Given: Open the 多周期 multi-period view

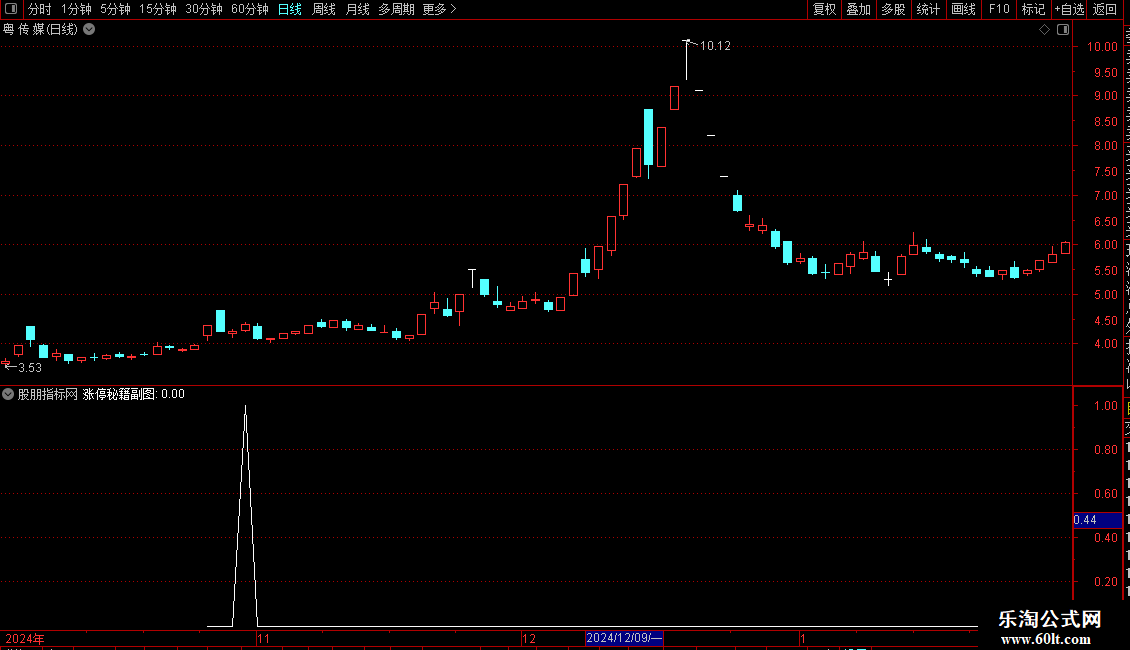Looking at the screenshot, I should (x=396, y=9).
